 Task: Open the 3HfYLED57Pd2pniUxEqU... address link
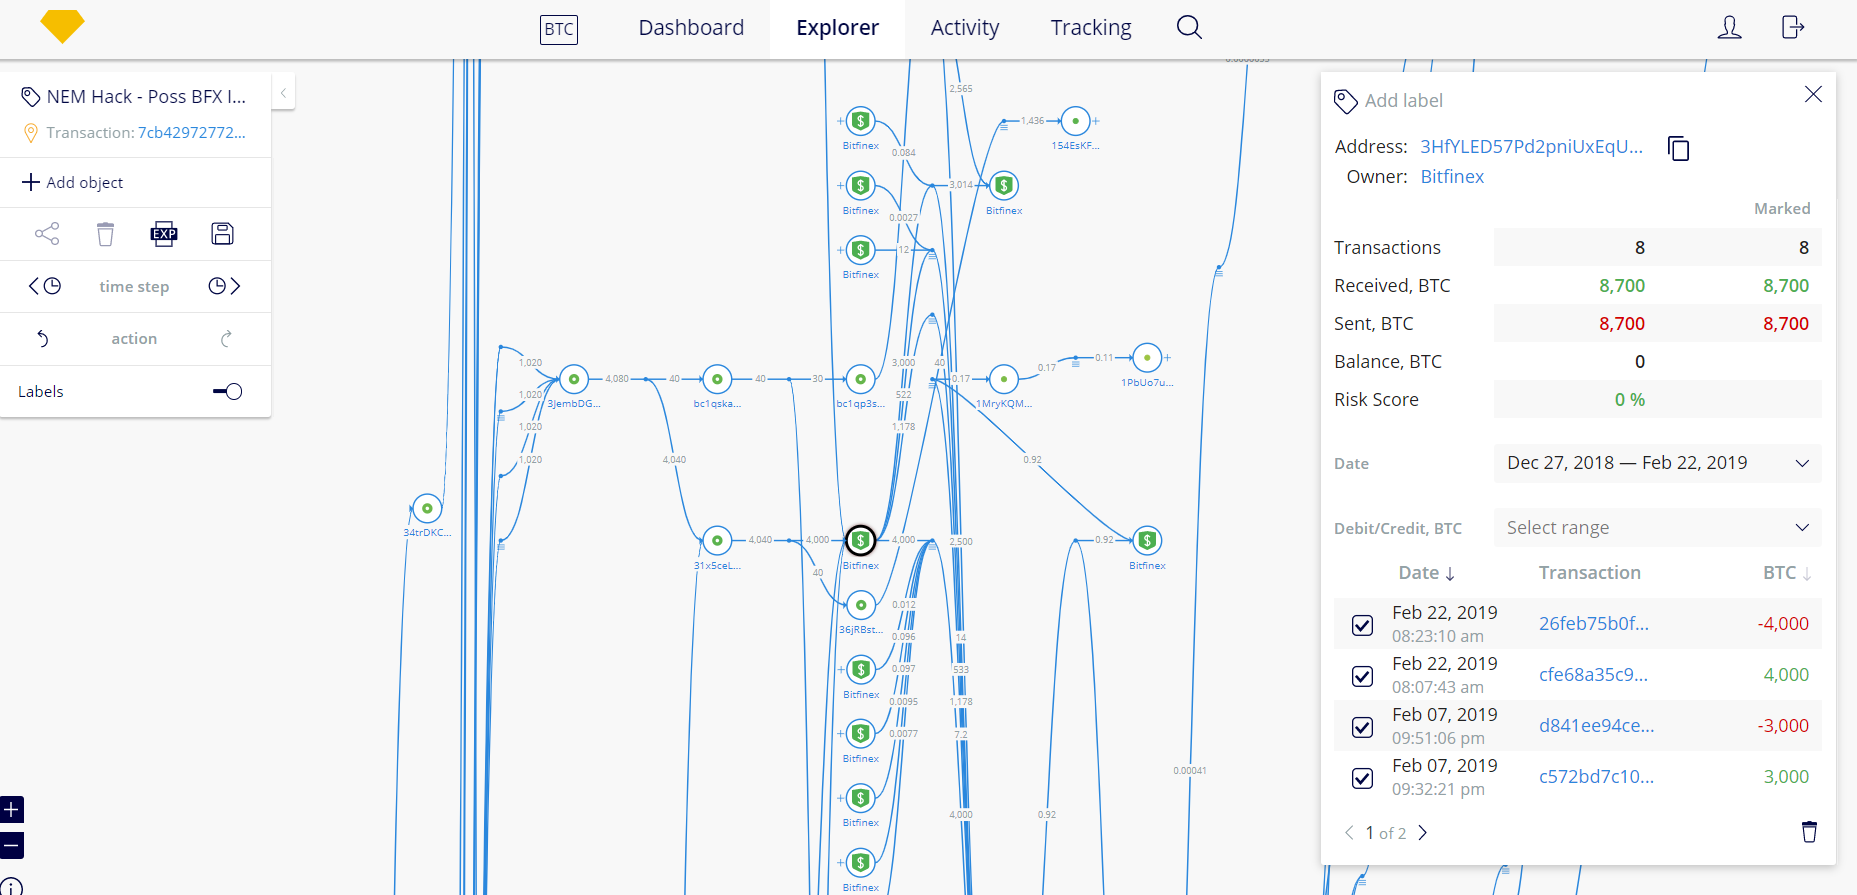1531,147
